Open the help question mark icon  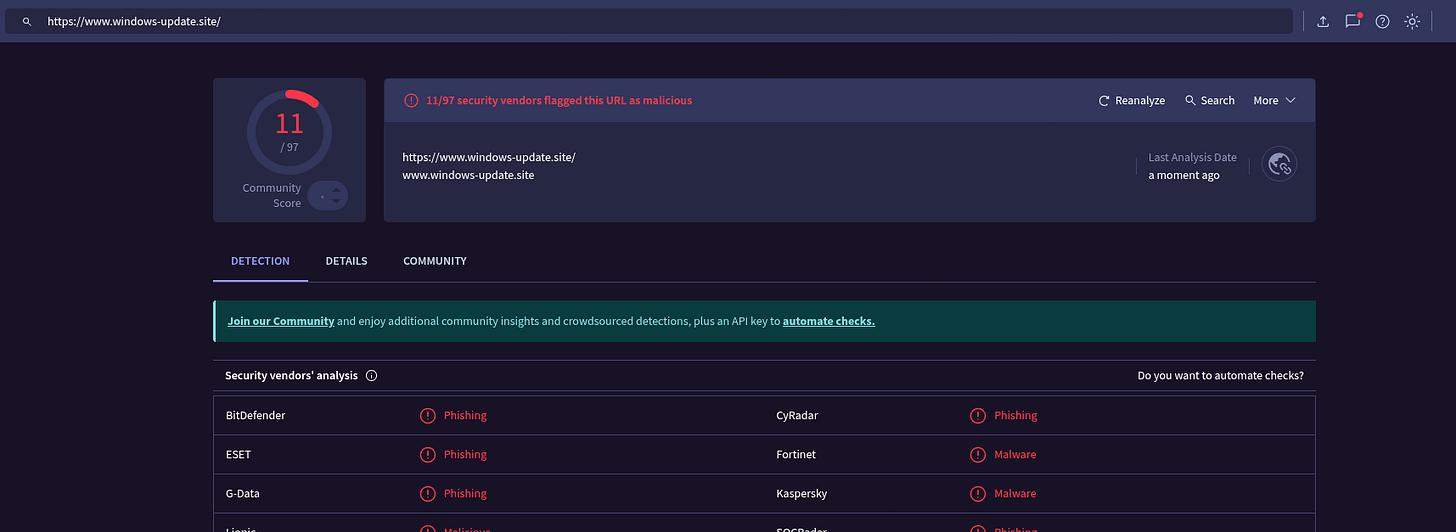point(1382,21)
